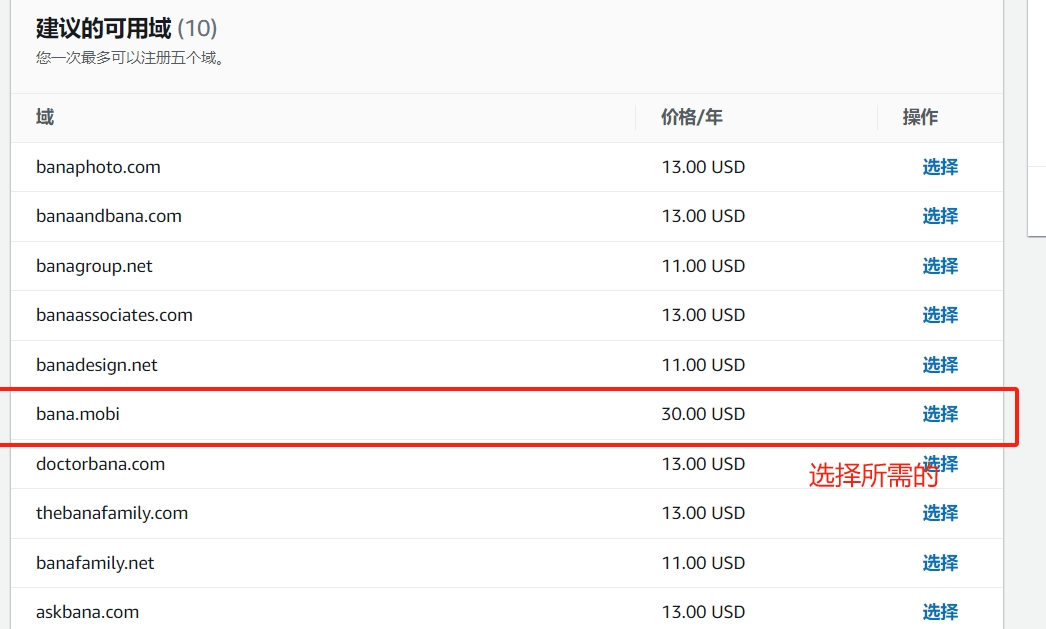Click the thebanafamily.com domain name
1046x629 pixels.
pyautogui.click(x=112, y=513)
